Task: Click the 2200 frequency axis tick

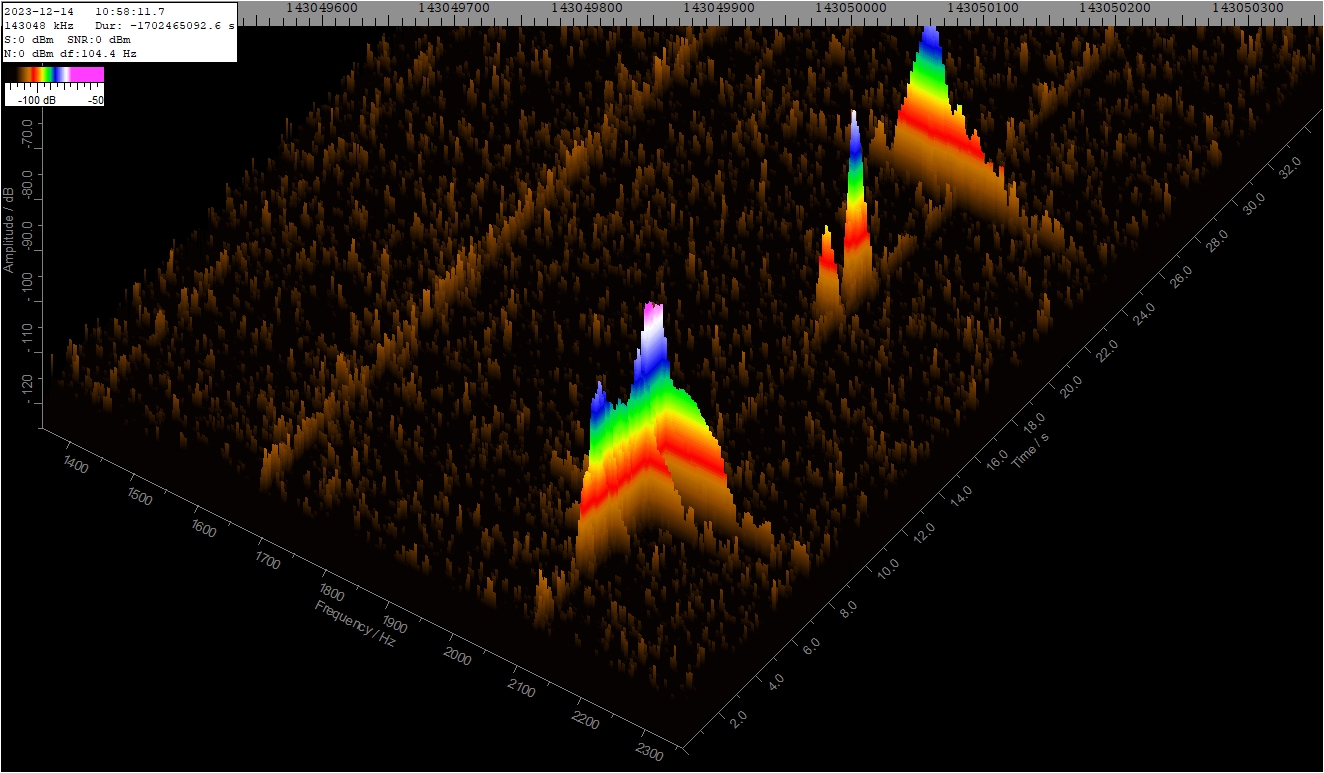Action: [585, 722]
